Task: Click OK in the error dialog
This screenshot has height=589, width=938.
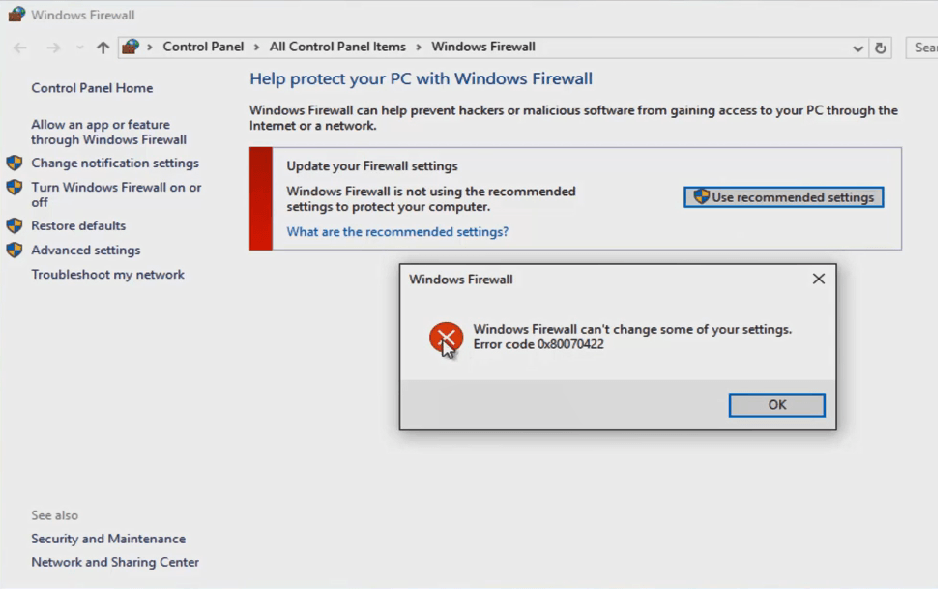Action: (x=777, y=405)
